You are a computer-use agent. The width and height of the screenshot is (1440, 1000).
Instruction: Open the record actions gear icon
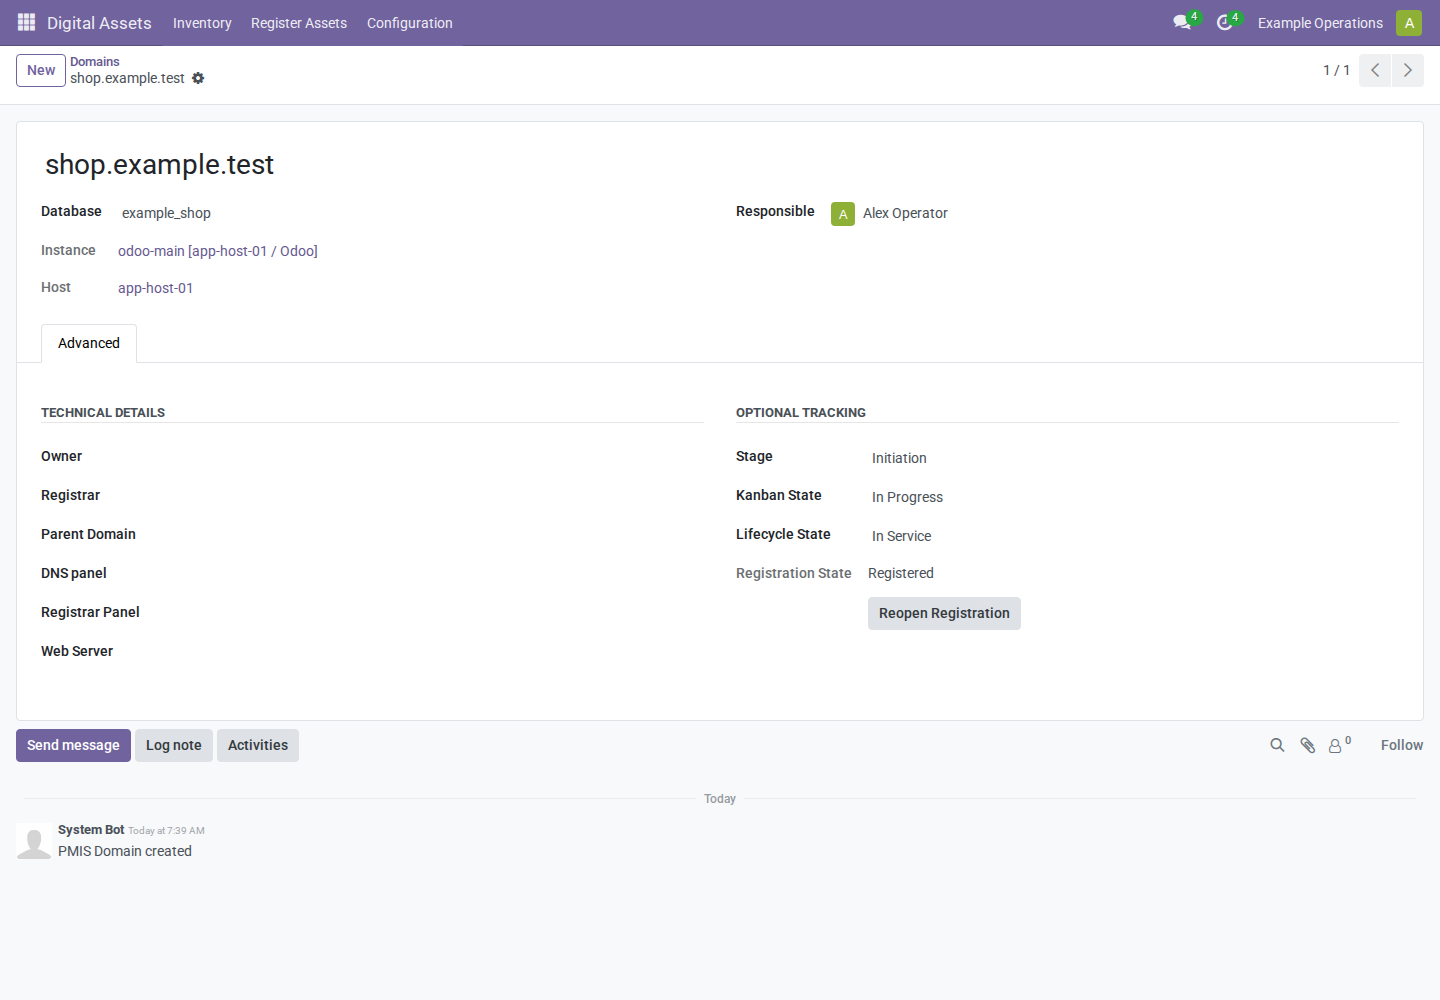(x=198, y=78)
